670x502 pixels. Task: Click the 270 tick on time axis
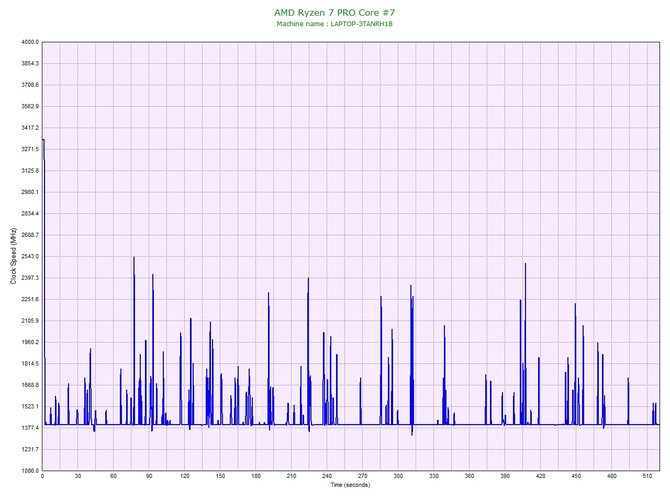(x=363, y=476)
